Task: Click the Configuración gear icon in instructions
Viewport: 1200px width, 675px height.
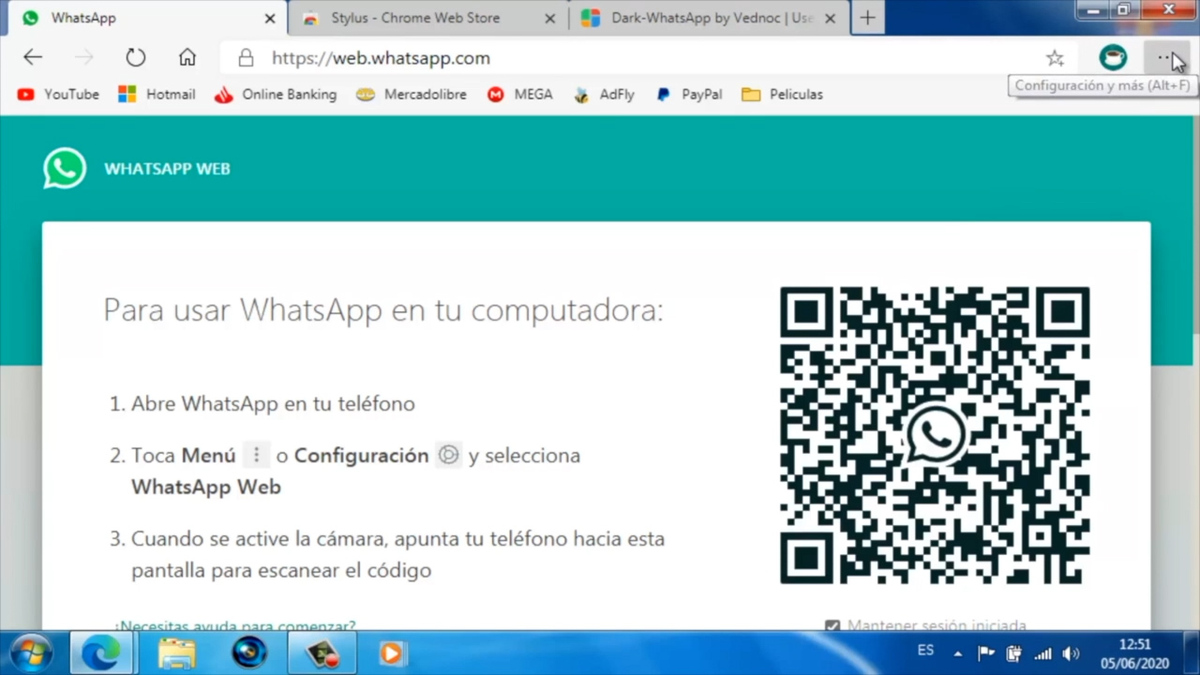Action: [x=449, y=455]
